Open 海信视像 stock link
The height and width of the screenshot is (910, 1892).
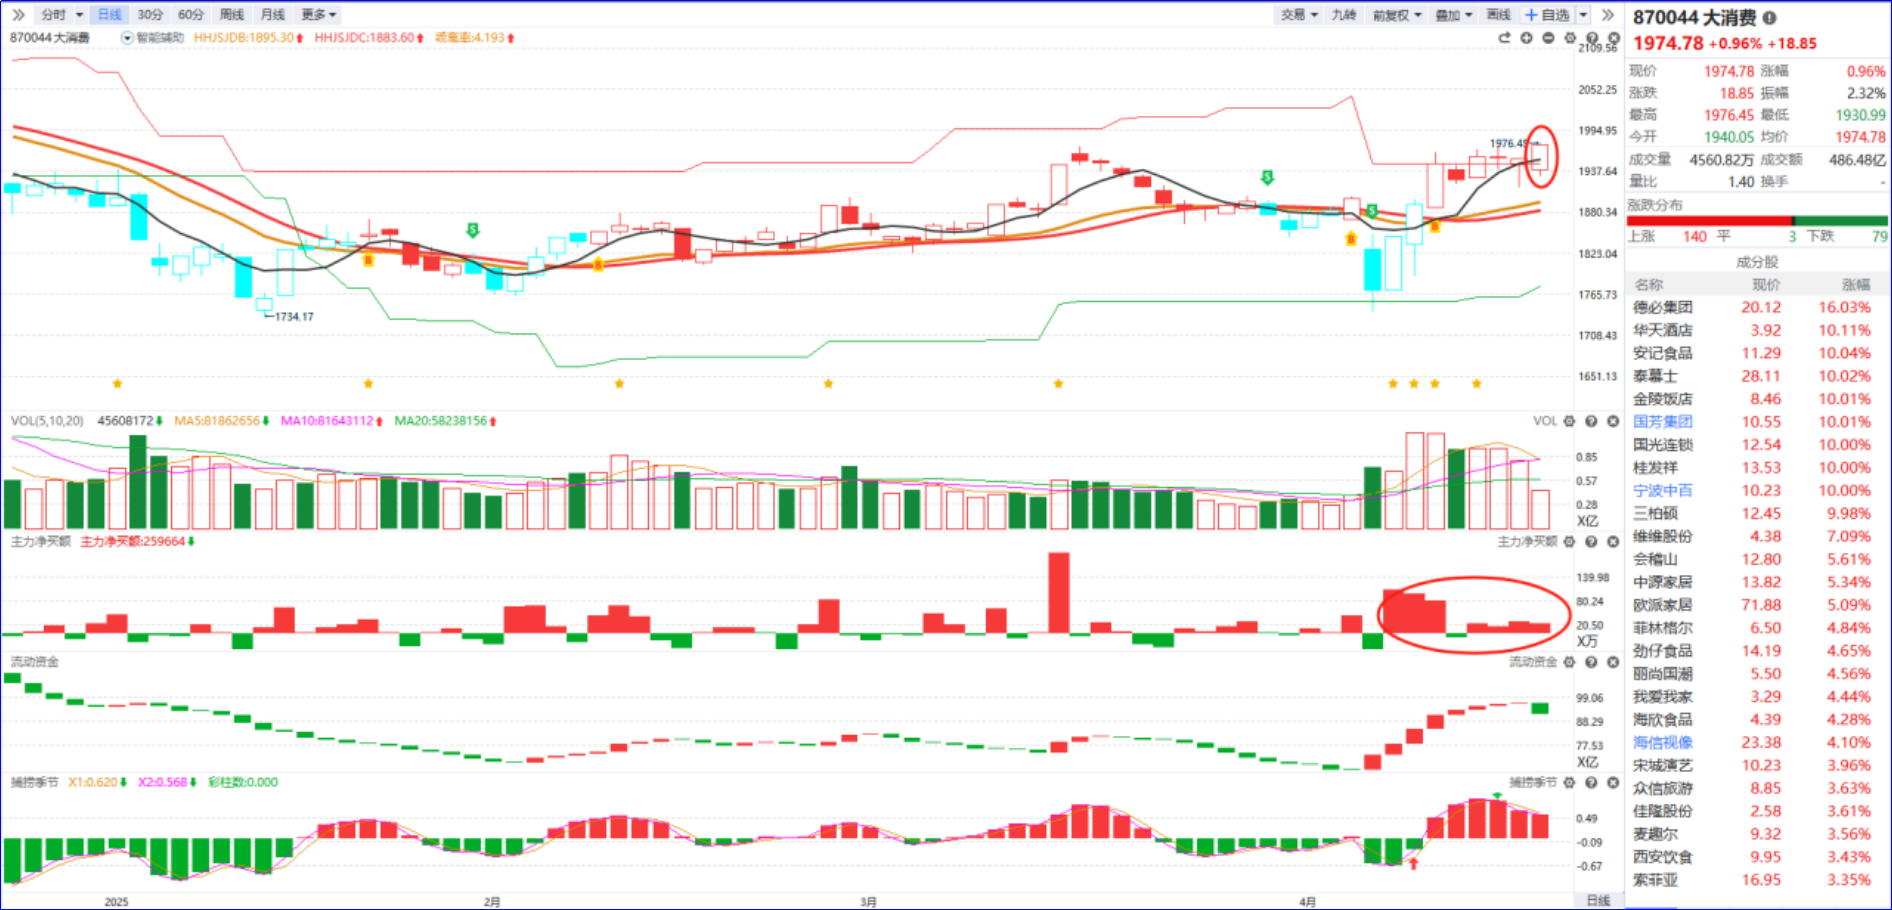(1663, 743)
